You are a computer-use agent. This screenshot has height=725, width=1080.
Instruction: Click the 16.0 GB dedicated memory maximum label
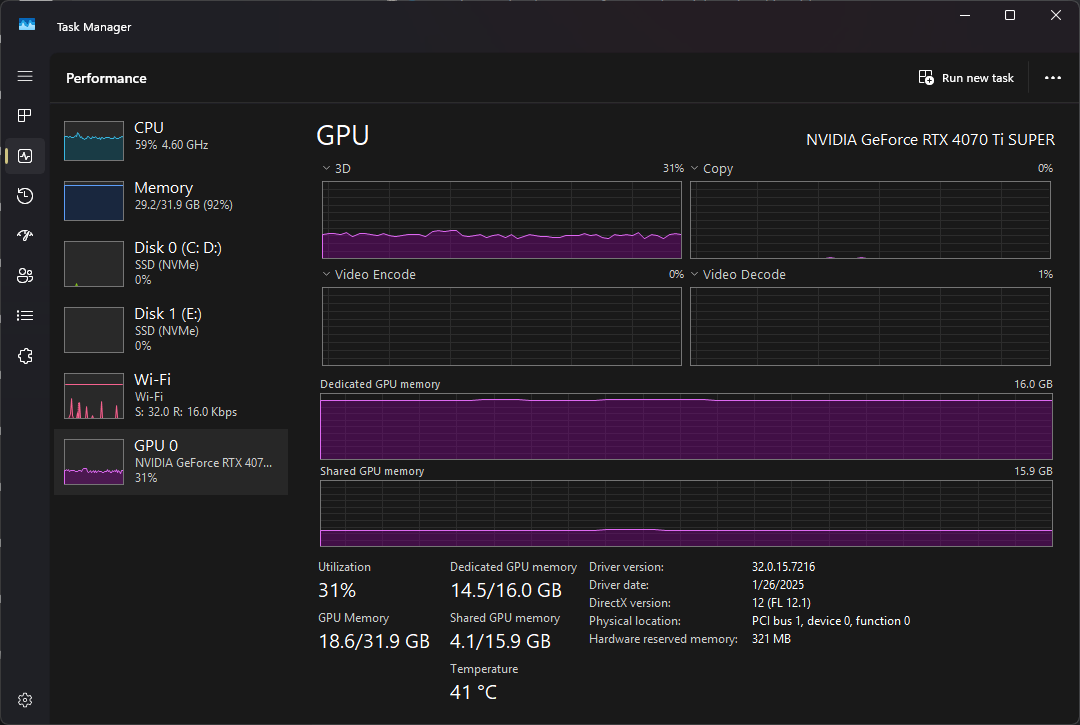coord(1033,384)
